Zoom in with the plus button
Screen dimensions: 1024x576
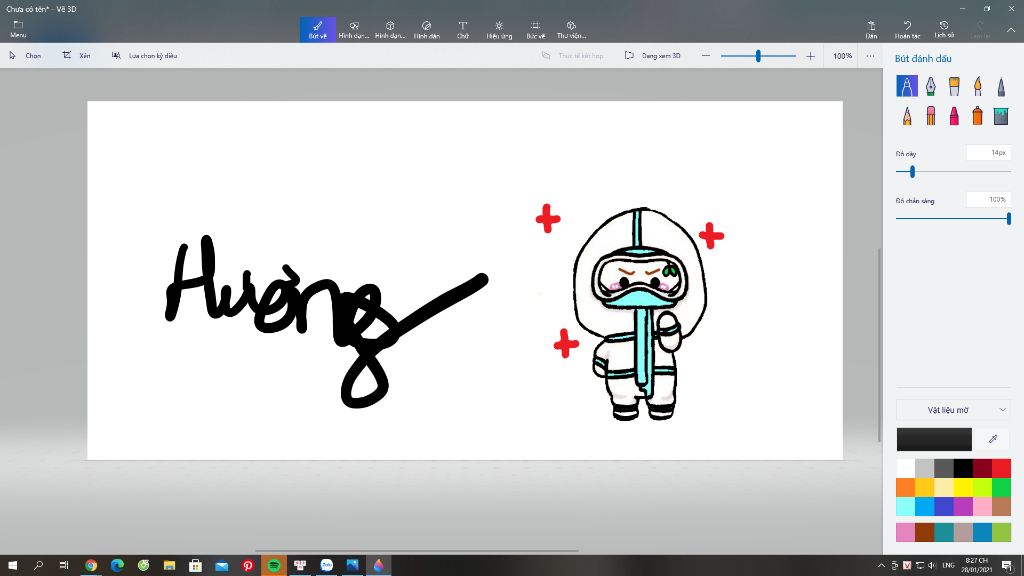click(810, 56)
